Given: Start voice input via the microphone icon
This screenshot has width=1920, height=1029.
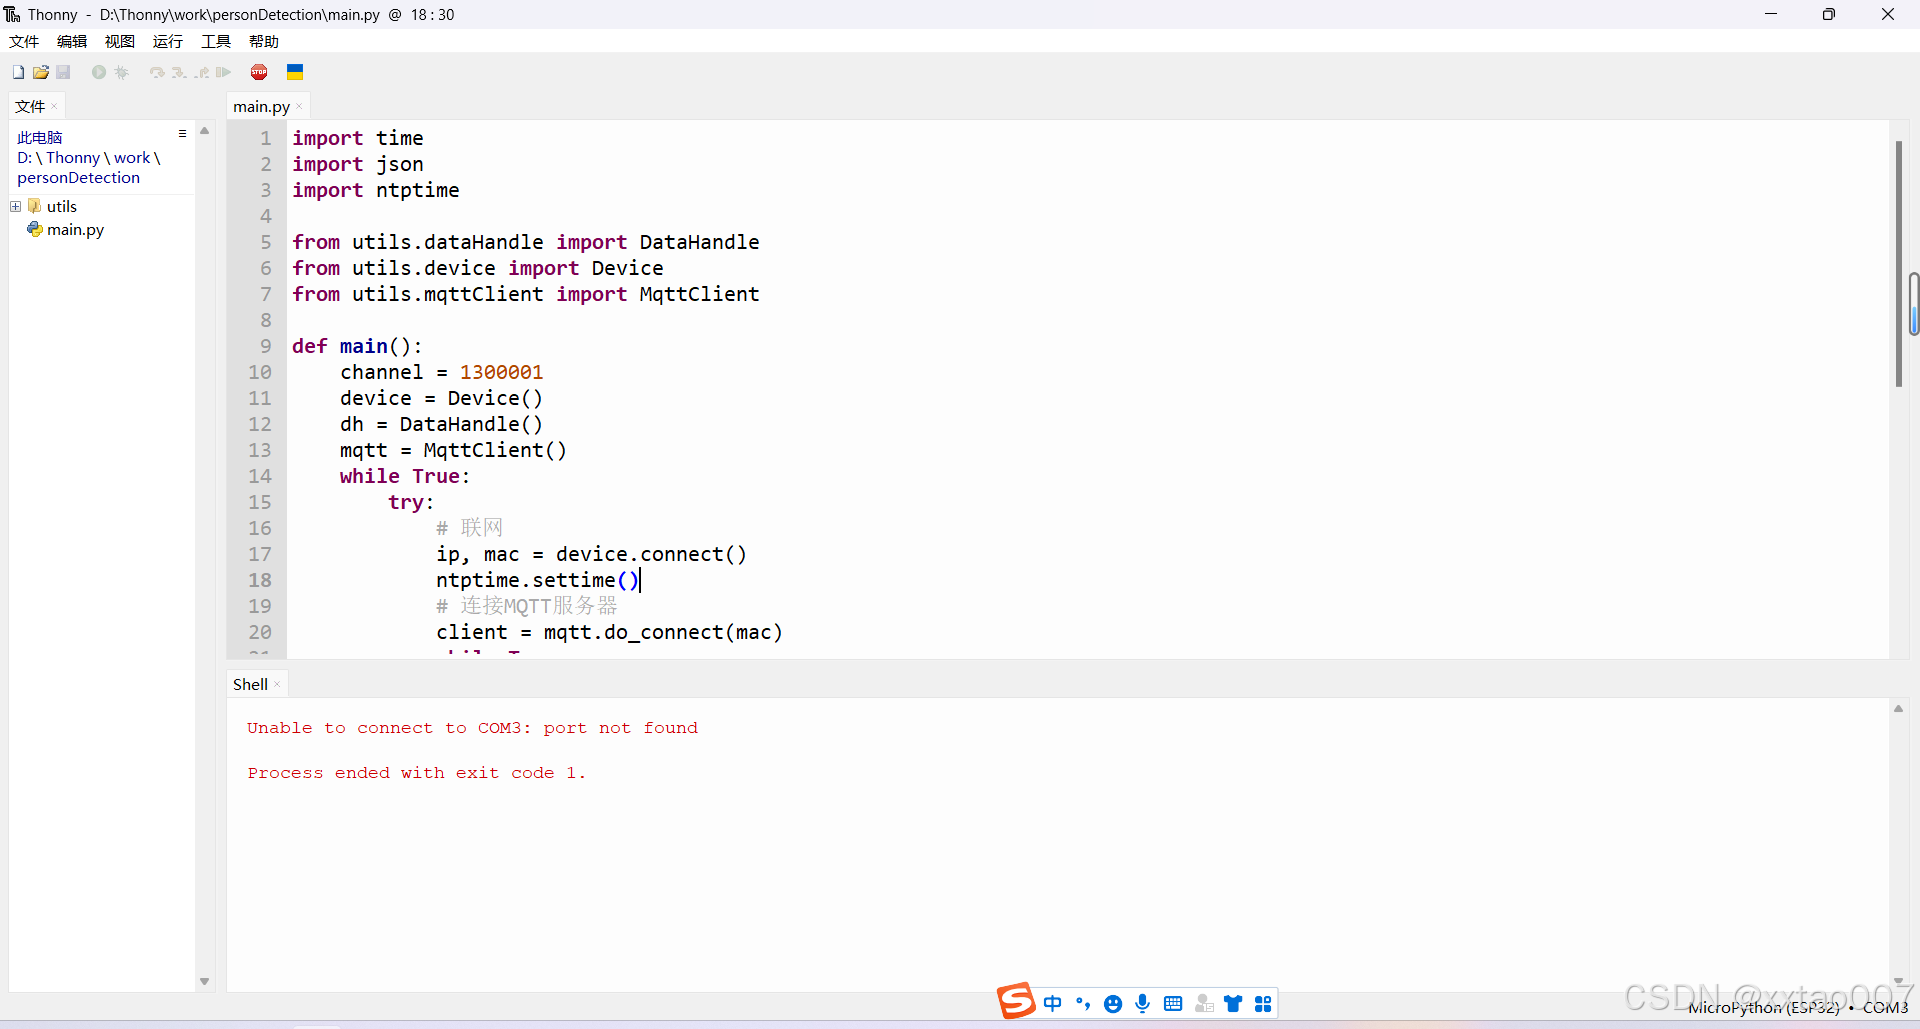Looking at the screenshot, I should tap(1142, 1003).
